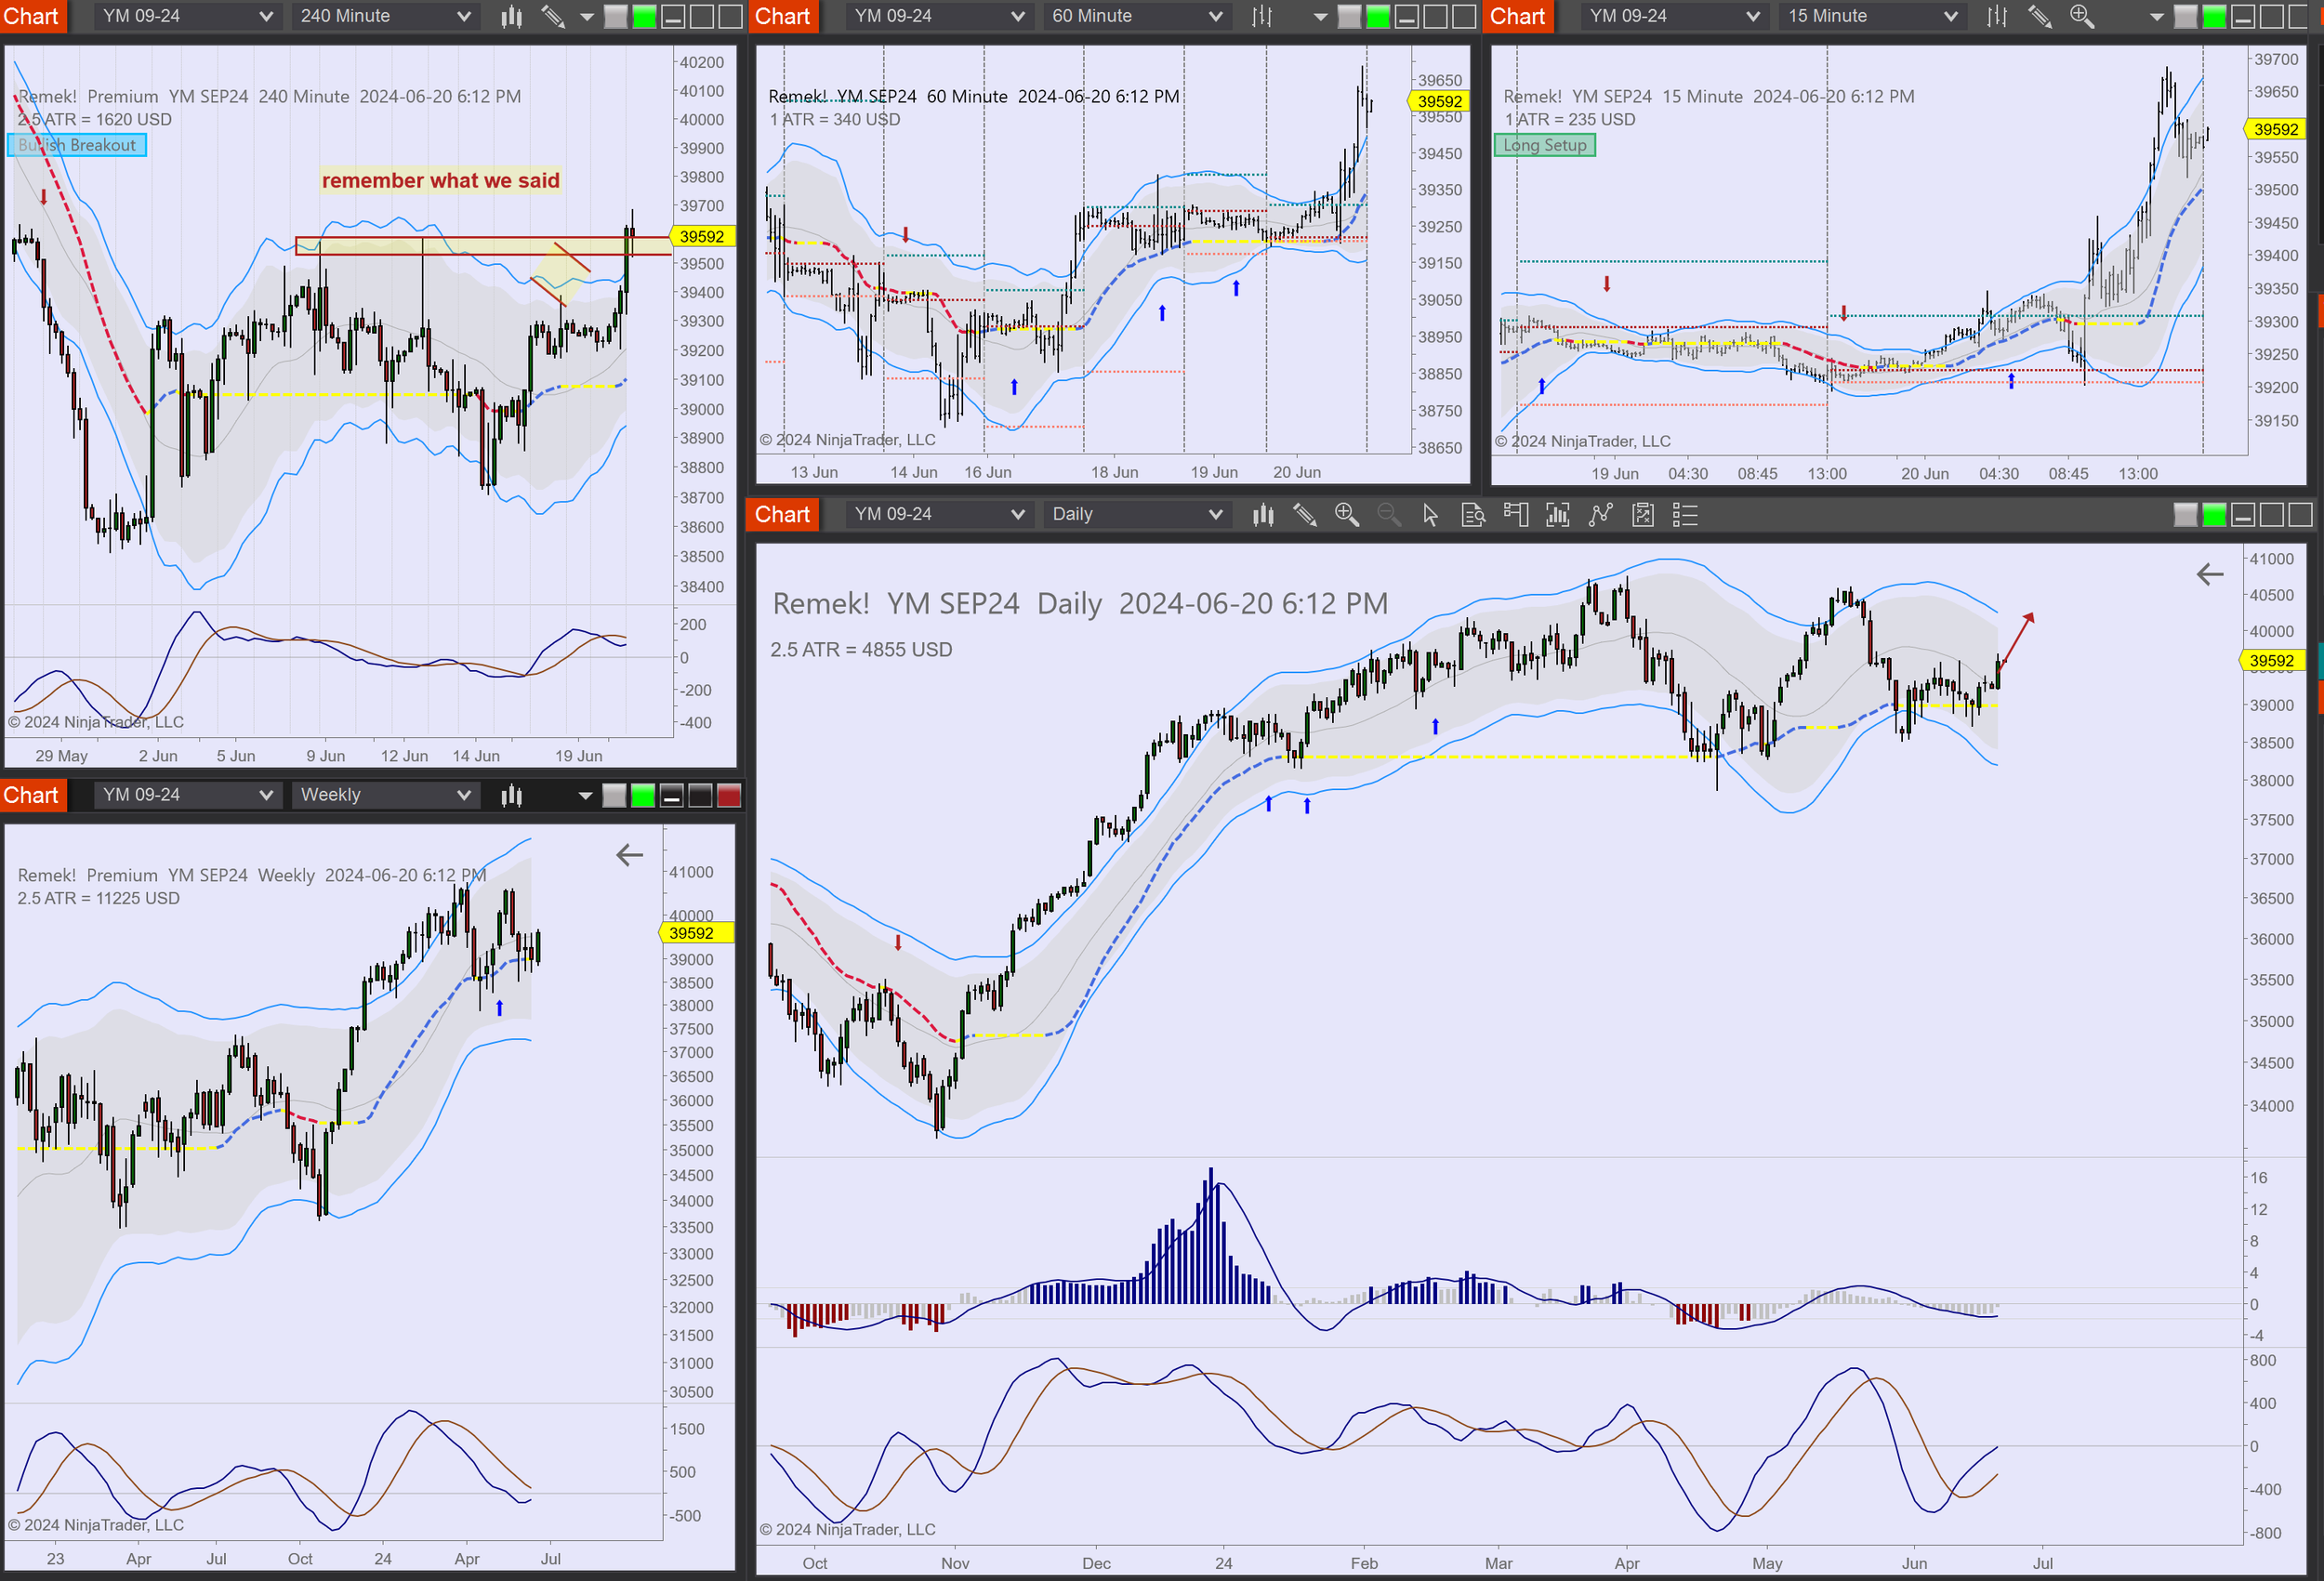Select the Drawing Tools pencil icon on Daily chart
The width and height of the screenshot is (2324, 1581).
click(x=1305, y=514)
